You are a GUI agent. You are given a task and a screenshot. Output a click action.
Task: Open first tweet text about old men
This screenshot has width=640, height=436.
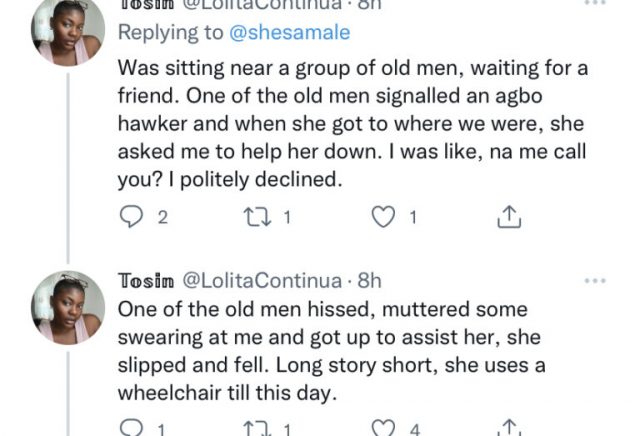[330, 124]
